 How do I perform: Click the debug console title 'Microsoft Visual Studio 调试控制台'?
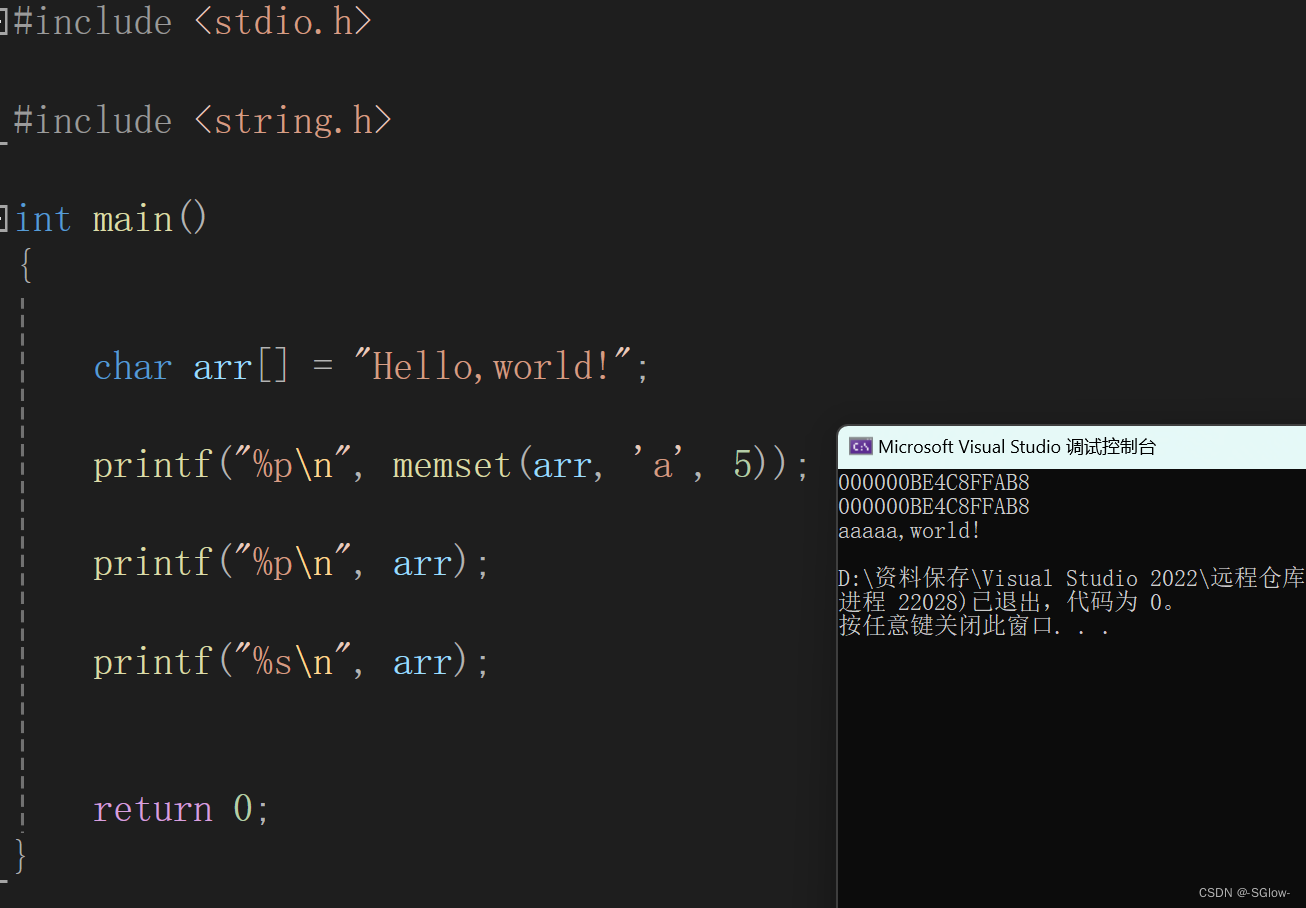click(x=1017, y=447)
